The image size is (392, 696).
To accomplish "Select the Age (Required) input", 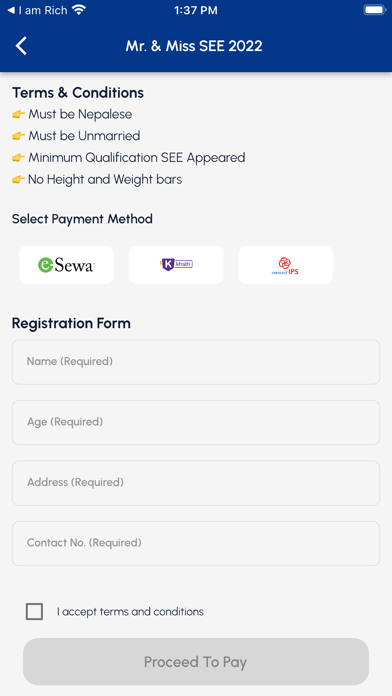I will (x=196, y=423).
